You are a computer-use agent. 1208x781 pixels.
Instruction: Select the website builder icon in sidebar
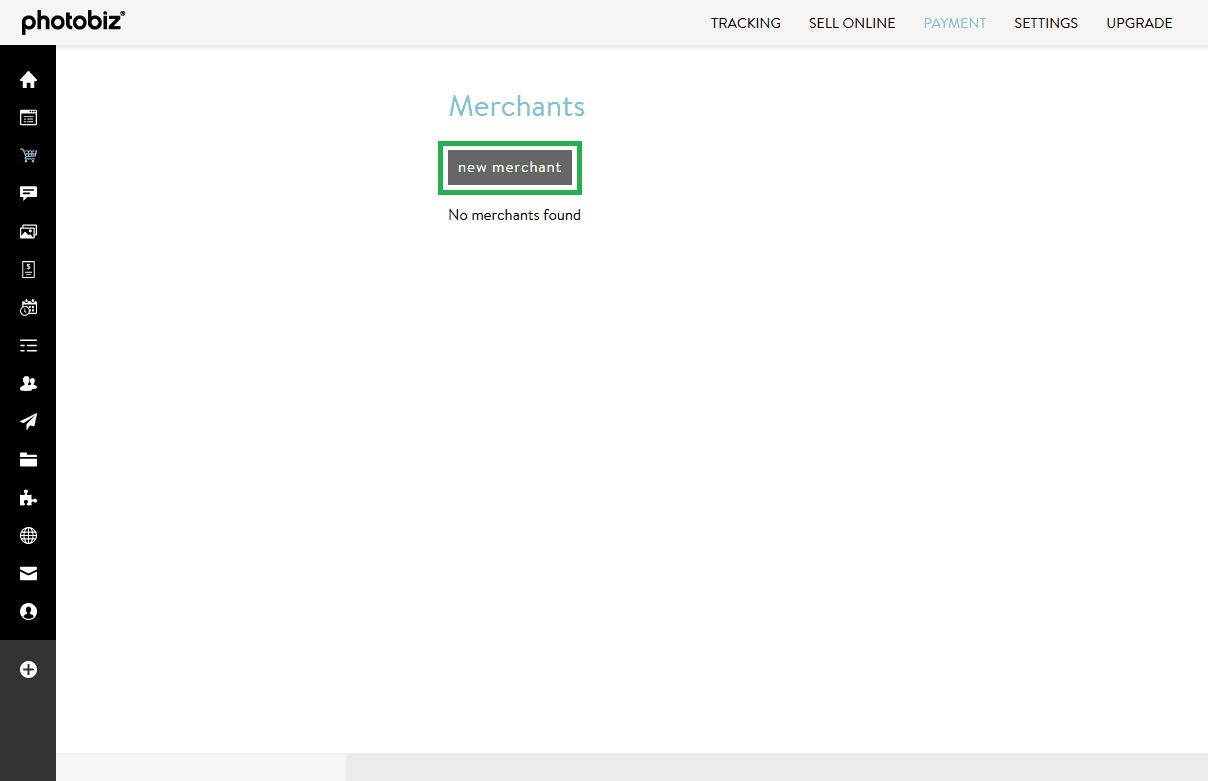pyautogui.click(x=28, y=117)
